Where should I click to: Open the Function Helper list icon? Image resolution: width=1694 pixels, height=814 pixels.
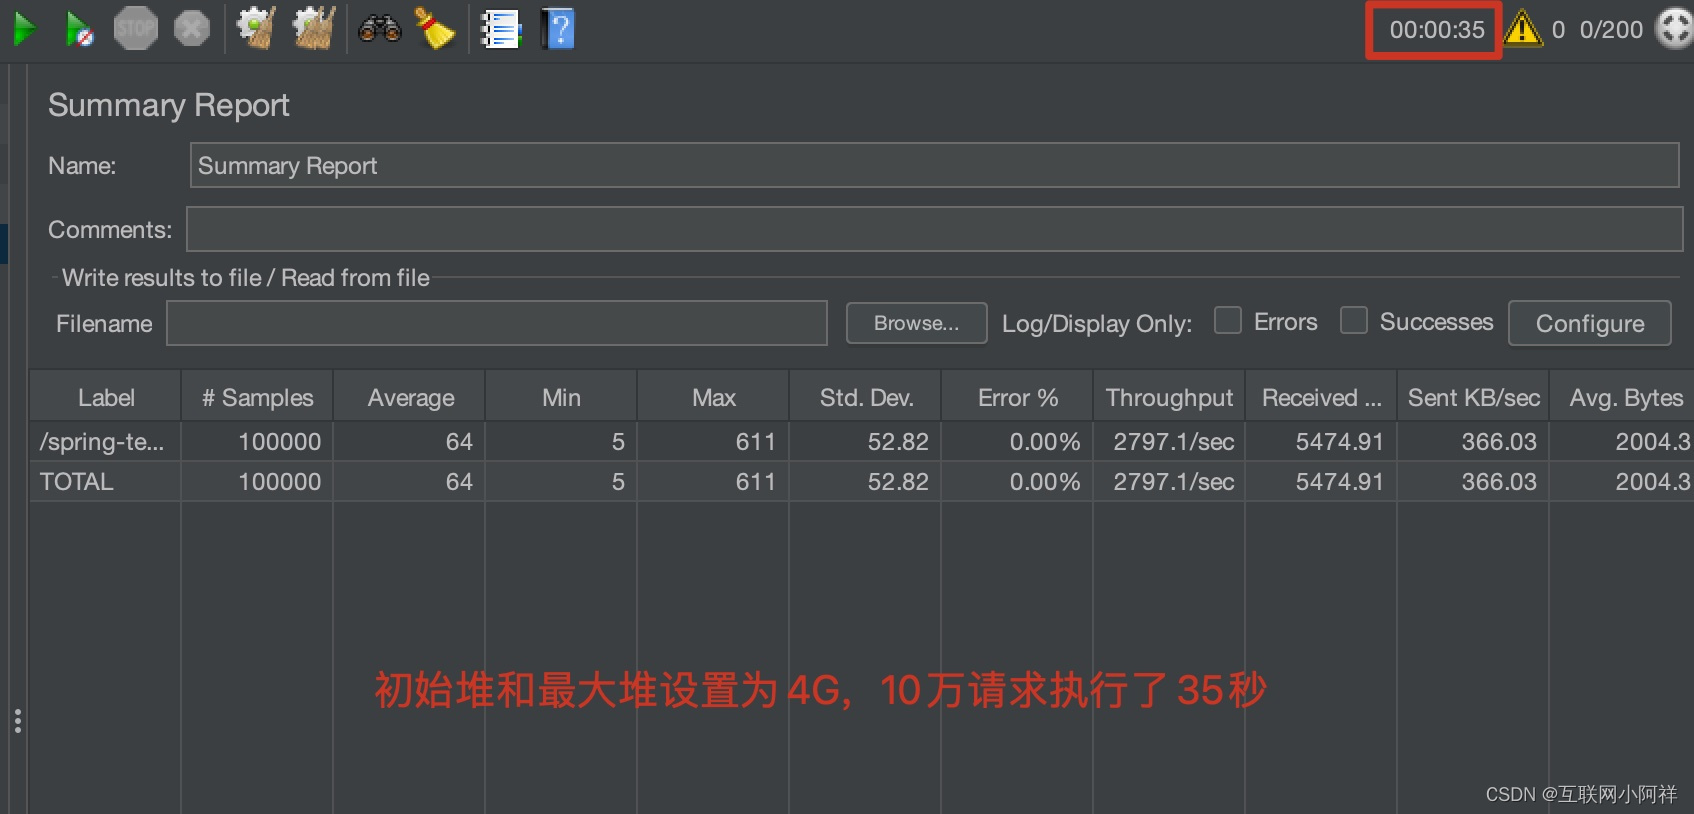pos(501,30)
